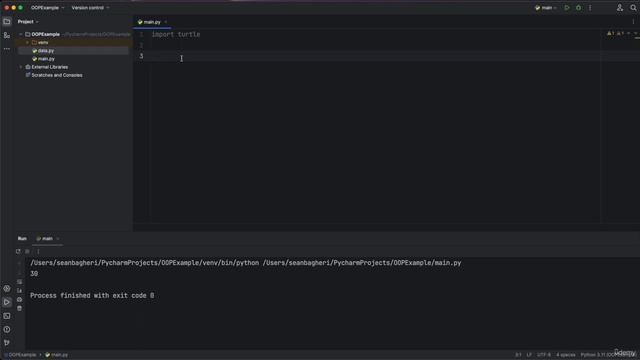The height and width of the screenshot is (360, 640).
Task: Start debugging with the bug icon
Action: (578, 8)
